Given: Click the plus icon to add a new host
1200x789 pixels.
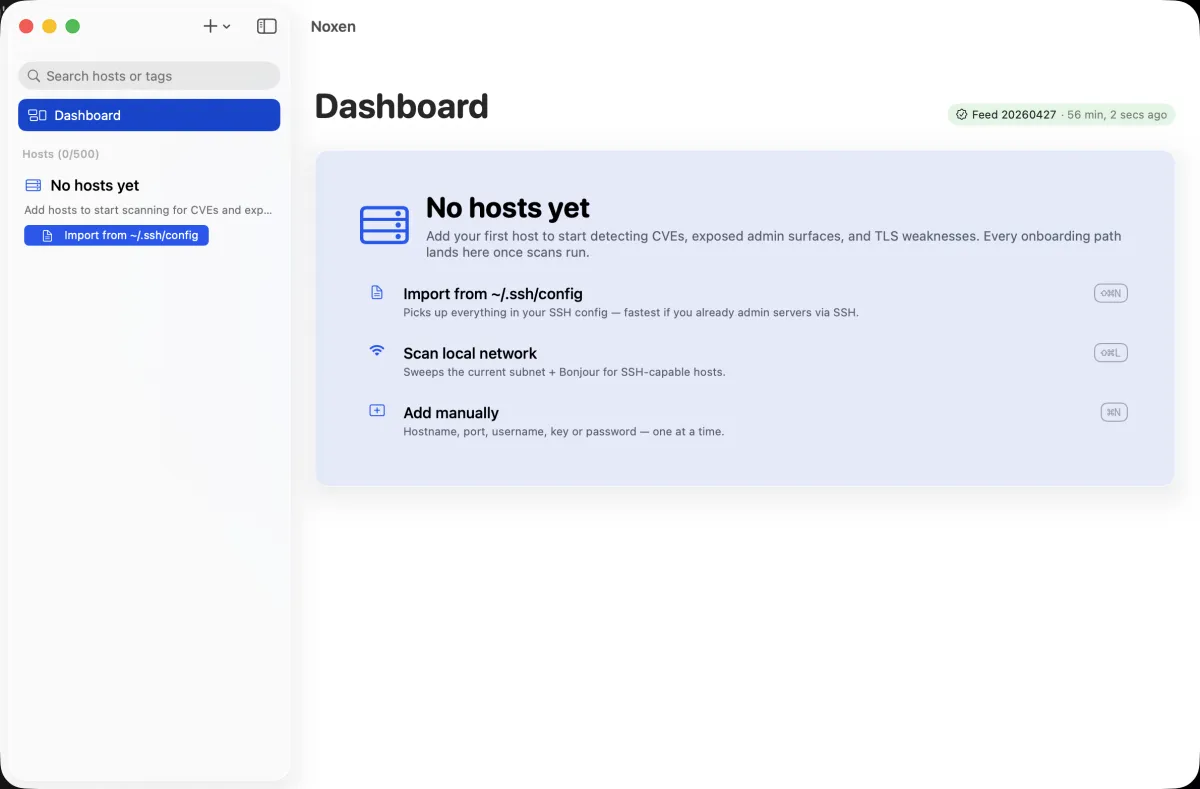Looking at the screenshot, I should pyautogui.click(x=209, y=26).
